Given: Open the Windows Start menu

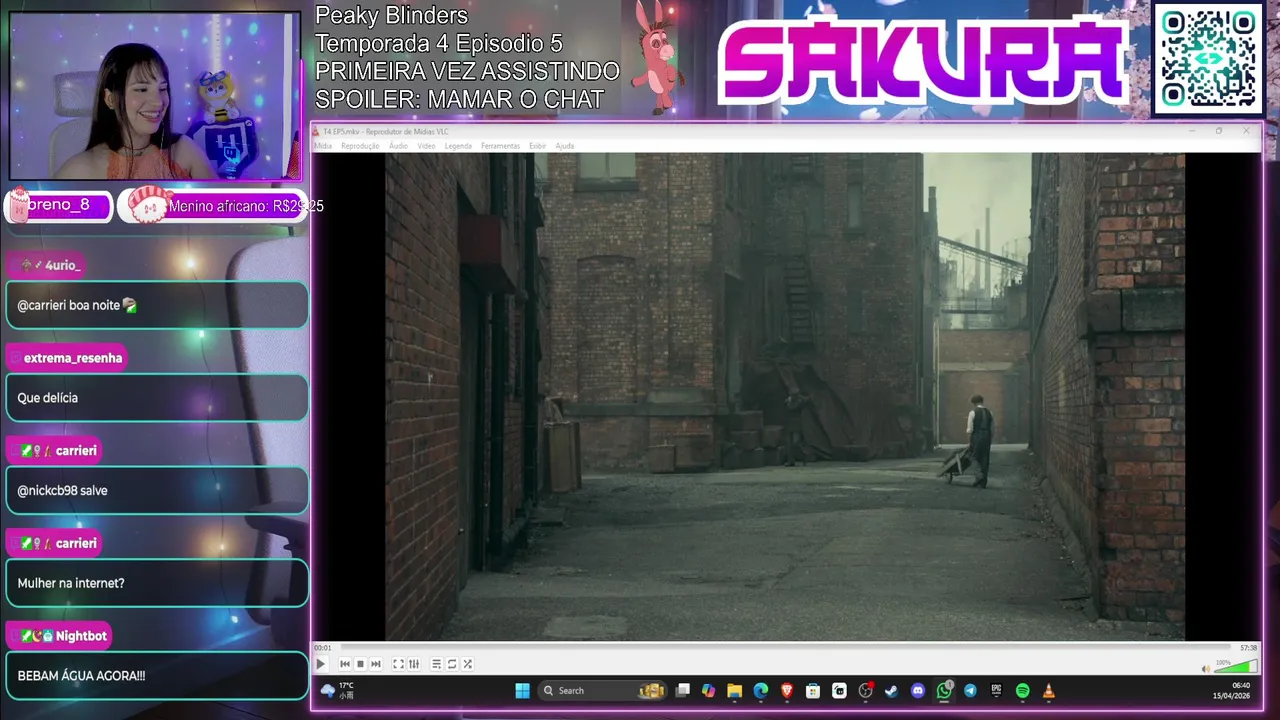Looking at the screenshot, I should 522,690.
